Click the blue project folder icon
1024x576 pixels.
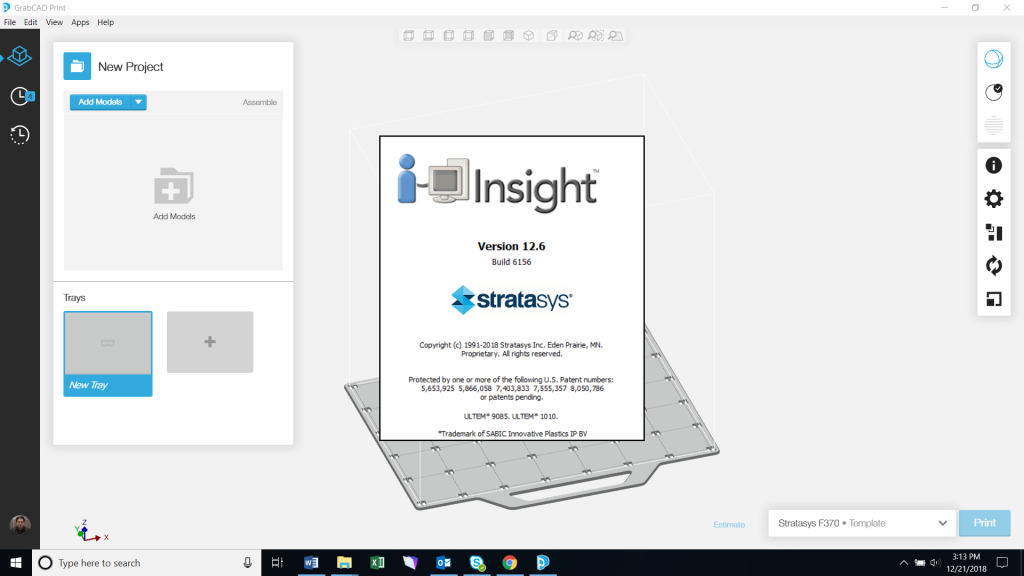[x=77, y=66]
